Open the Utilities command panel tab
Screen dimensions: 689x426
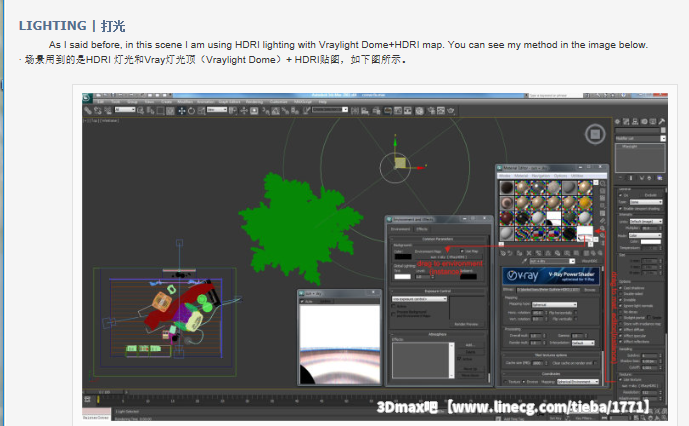pos(662,121)
